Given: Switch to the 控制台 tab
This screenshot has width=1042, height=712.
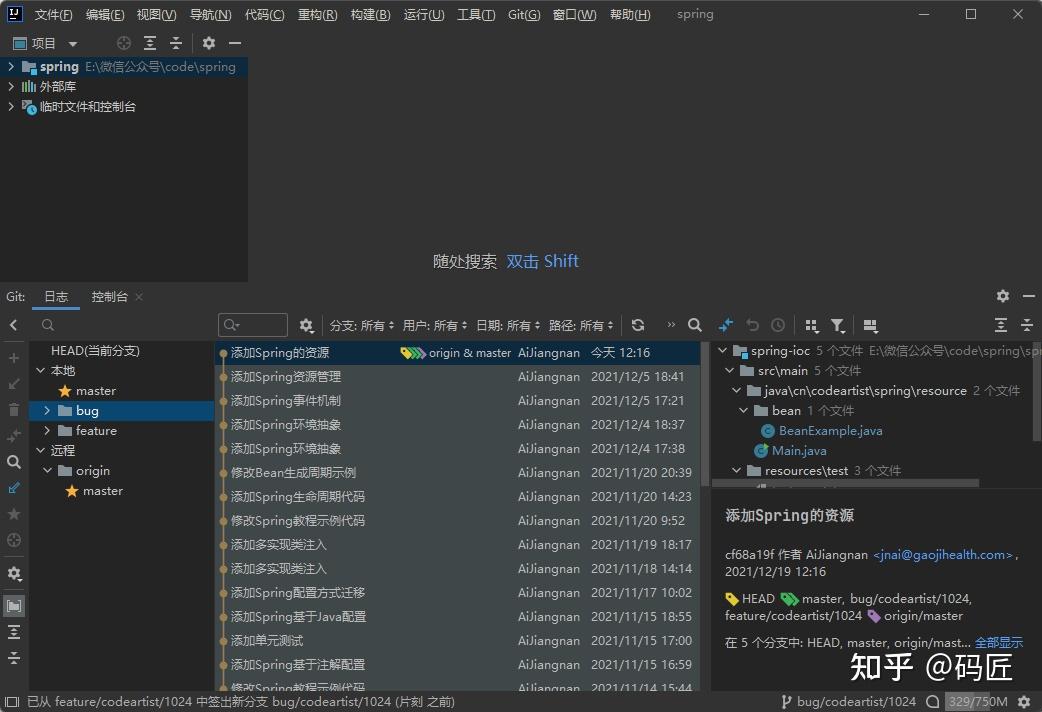Looking at the screenshot, I should click(x=110, y=296).
